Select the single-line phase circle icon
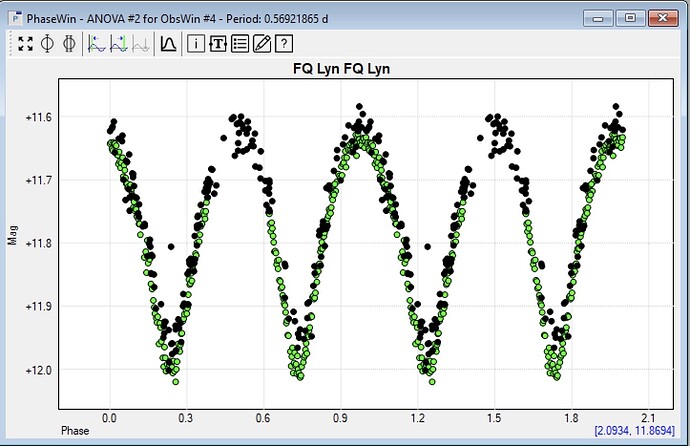The image size is (690, 446). tap(47, 43)
